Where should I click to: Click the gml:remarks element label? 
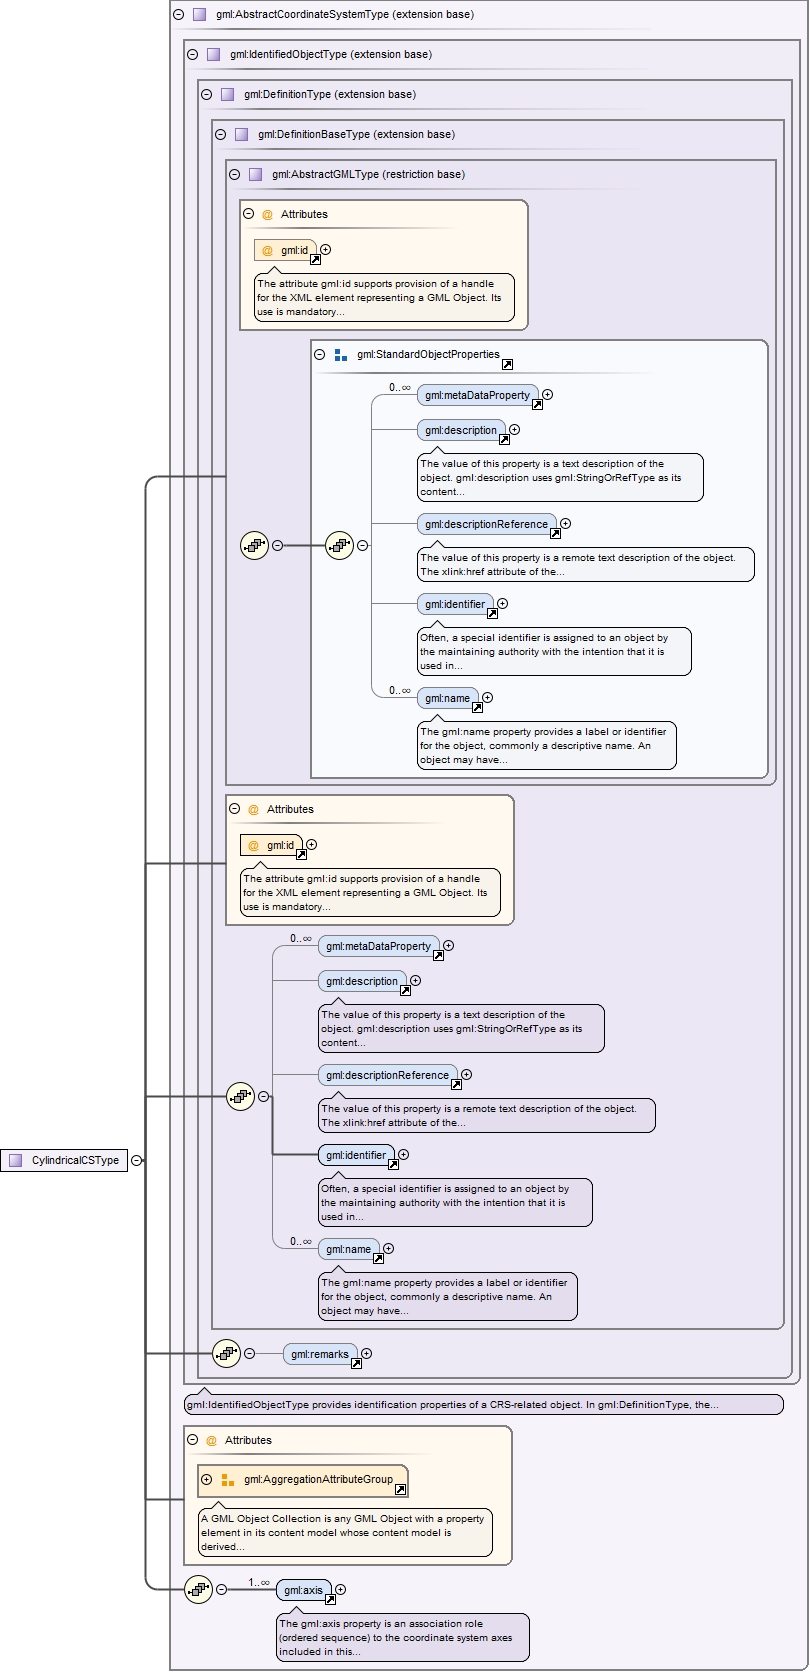[317, 1353]
